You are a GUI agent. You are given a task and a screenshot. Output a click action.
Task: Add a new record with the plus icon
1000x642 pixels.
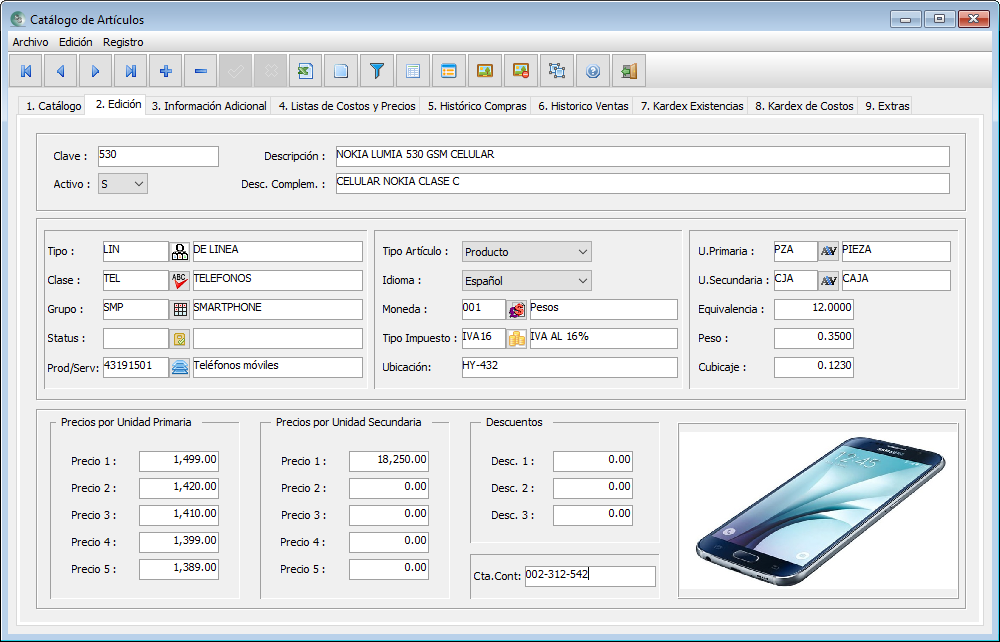tap(166, 71)
